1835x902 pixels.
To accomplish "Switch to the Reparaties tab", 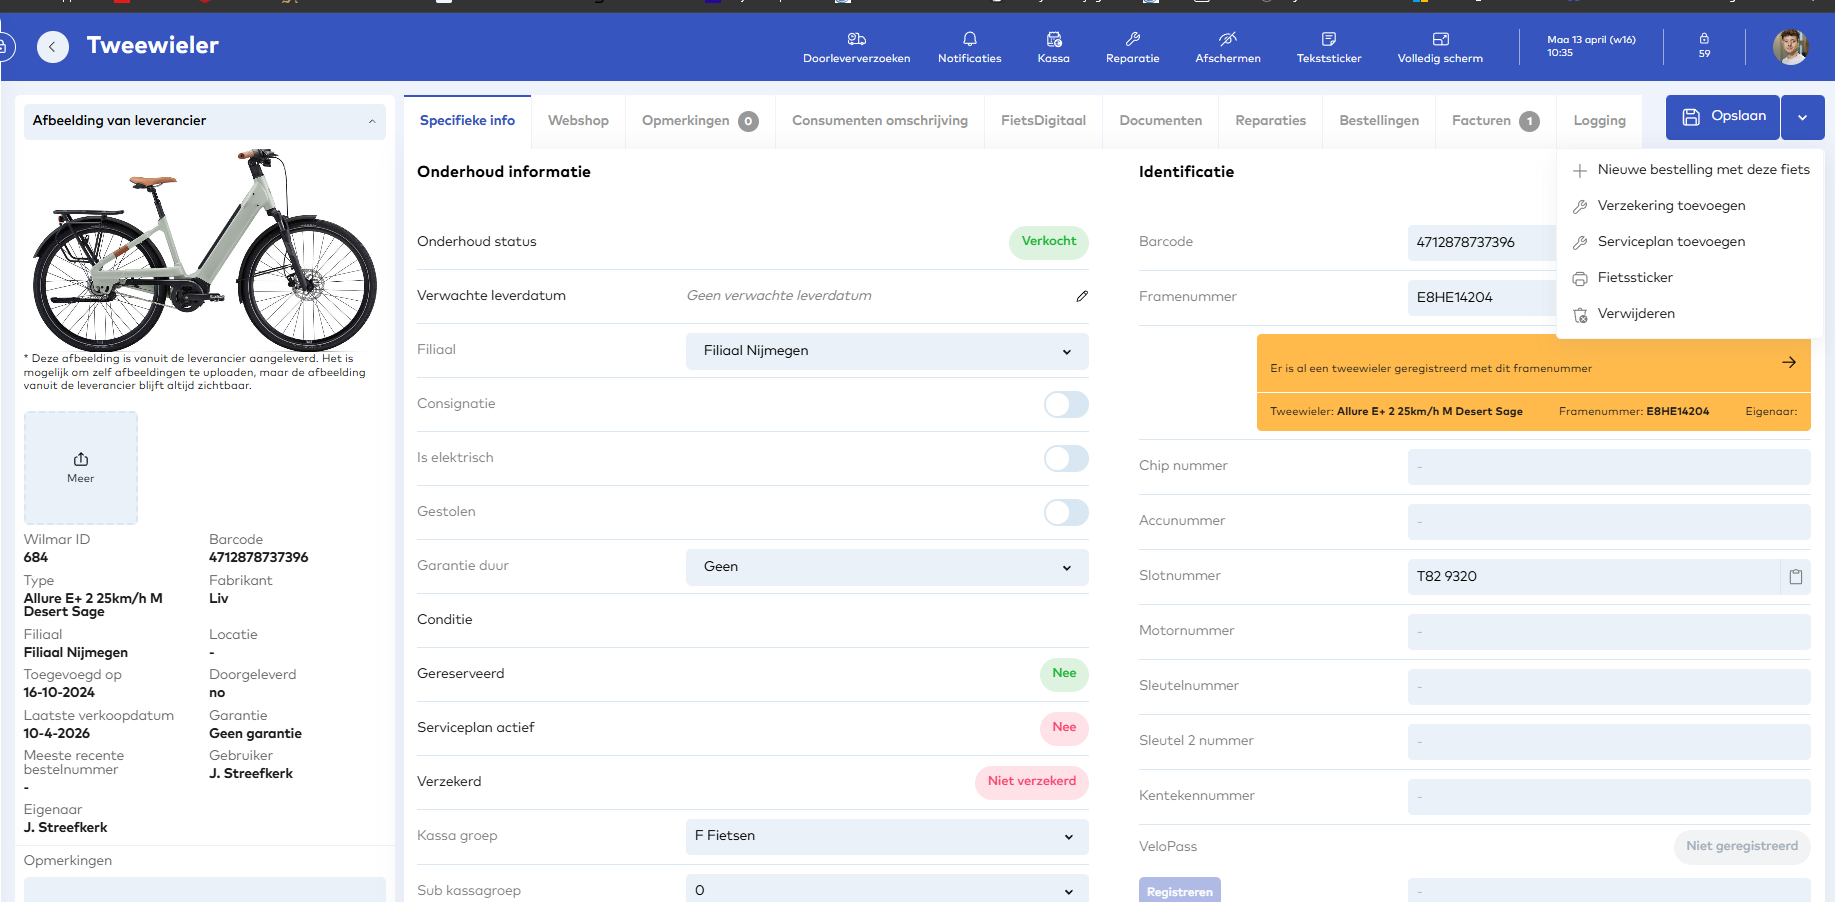I will 1270,121.
